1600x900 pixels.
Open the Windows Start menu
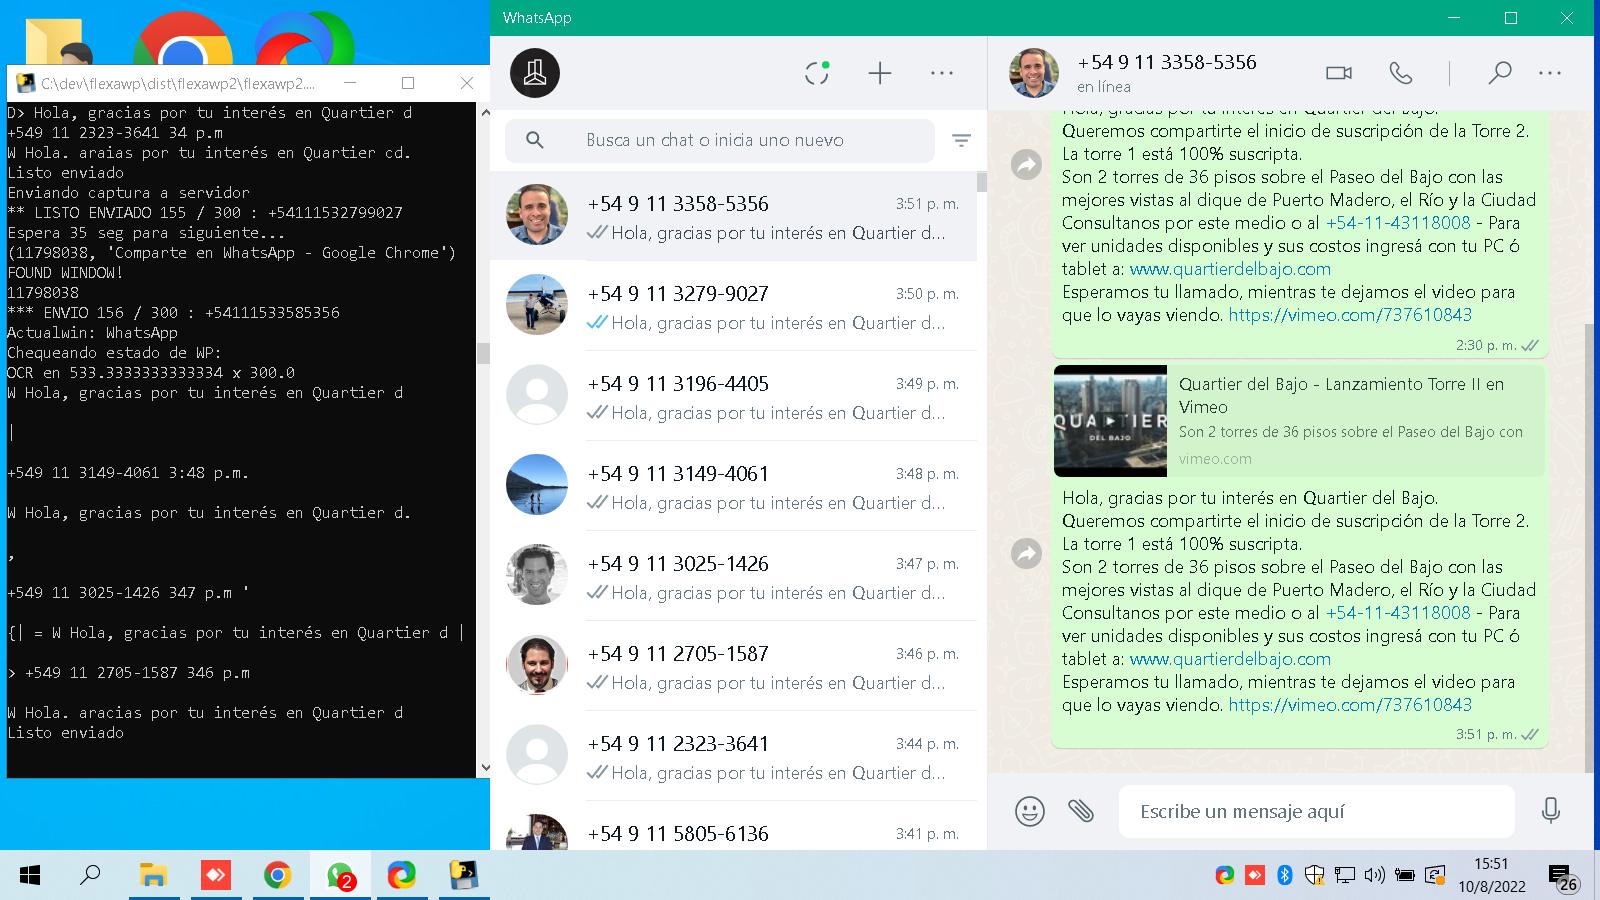[30, 876]
